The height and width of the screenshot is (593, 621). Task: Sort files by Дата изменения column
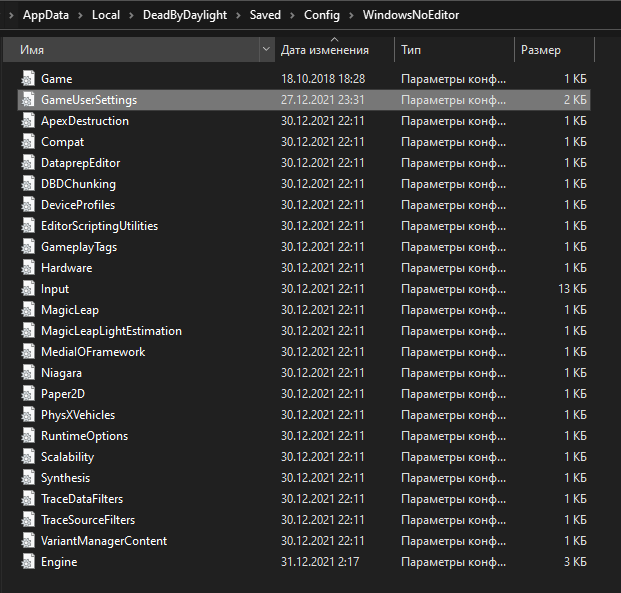click(x=325, y=50)
